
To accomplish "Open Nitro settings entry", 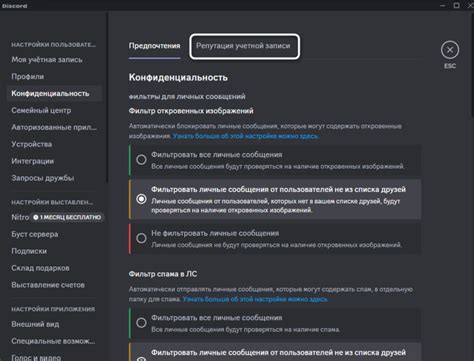I will (x=20, y=217).
